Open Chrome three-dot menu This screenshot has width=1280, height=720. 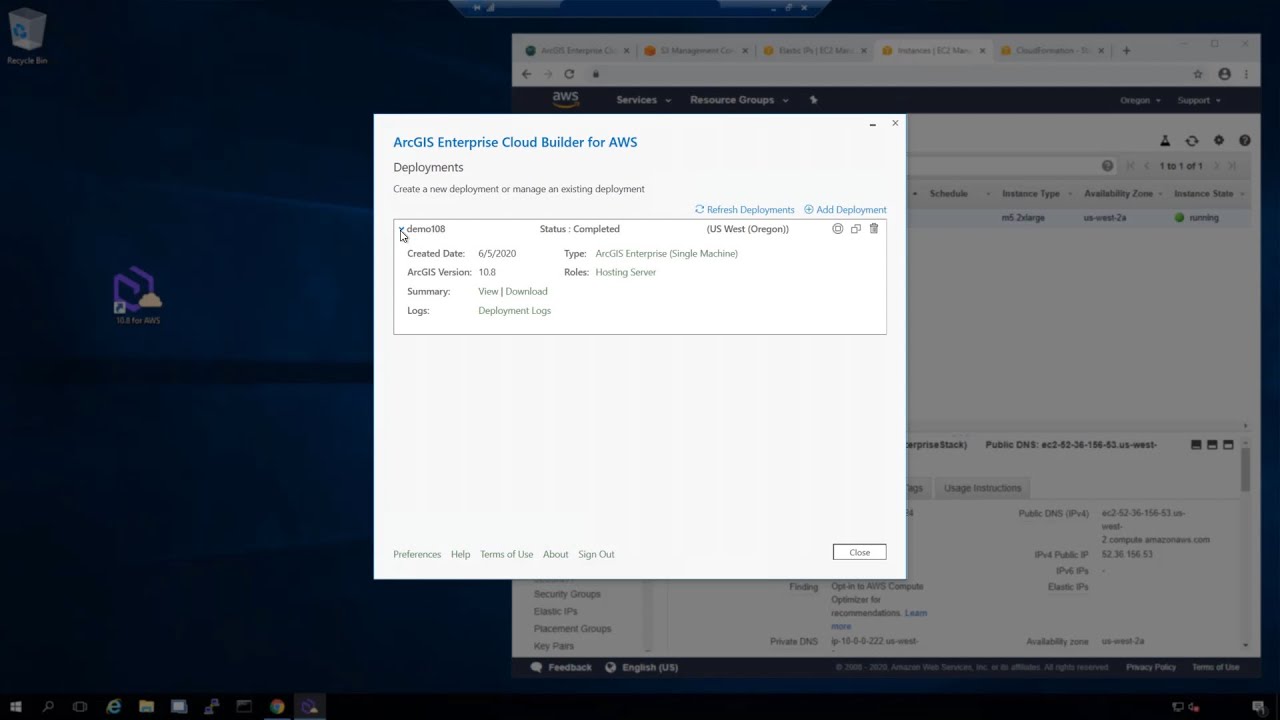click(1247, 74)
